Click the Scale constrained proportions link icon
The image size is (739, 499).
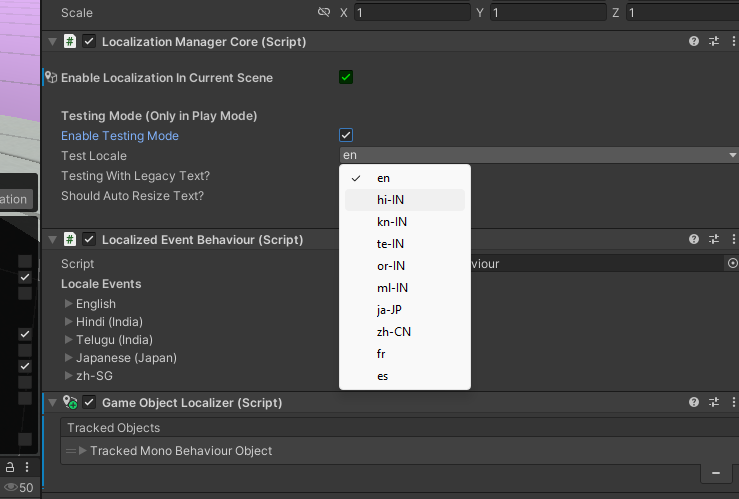[324, 12]
